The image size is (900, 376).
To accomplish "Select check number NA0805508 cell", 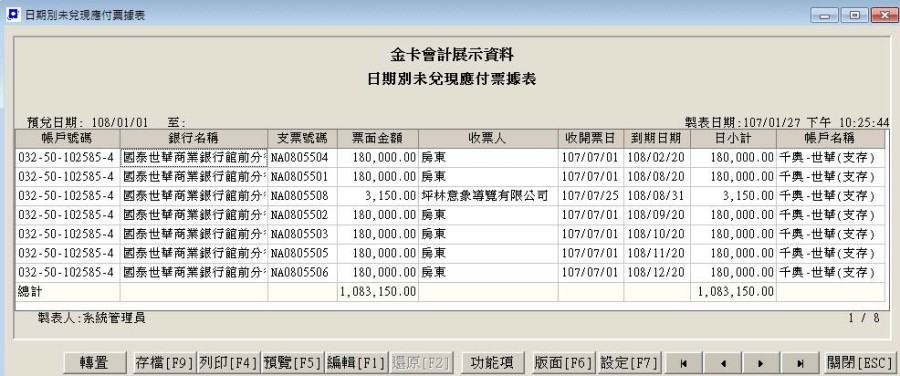I will pyautogui.click(x=302, y=196).
